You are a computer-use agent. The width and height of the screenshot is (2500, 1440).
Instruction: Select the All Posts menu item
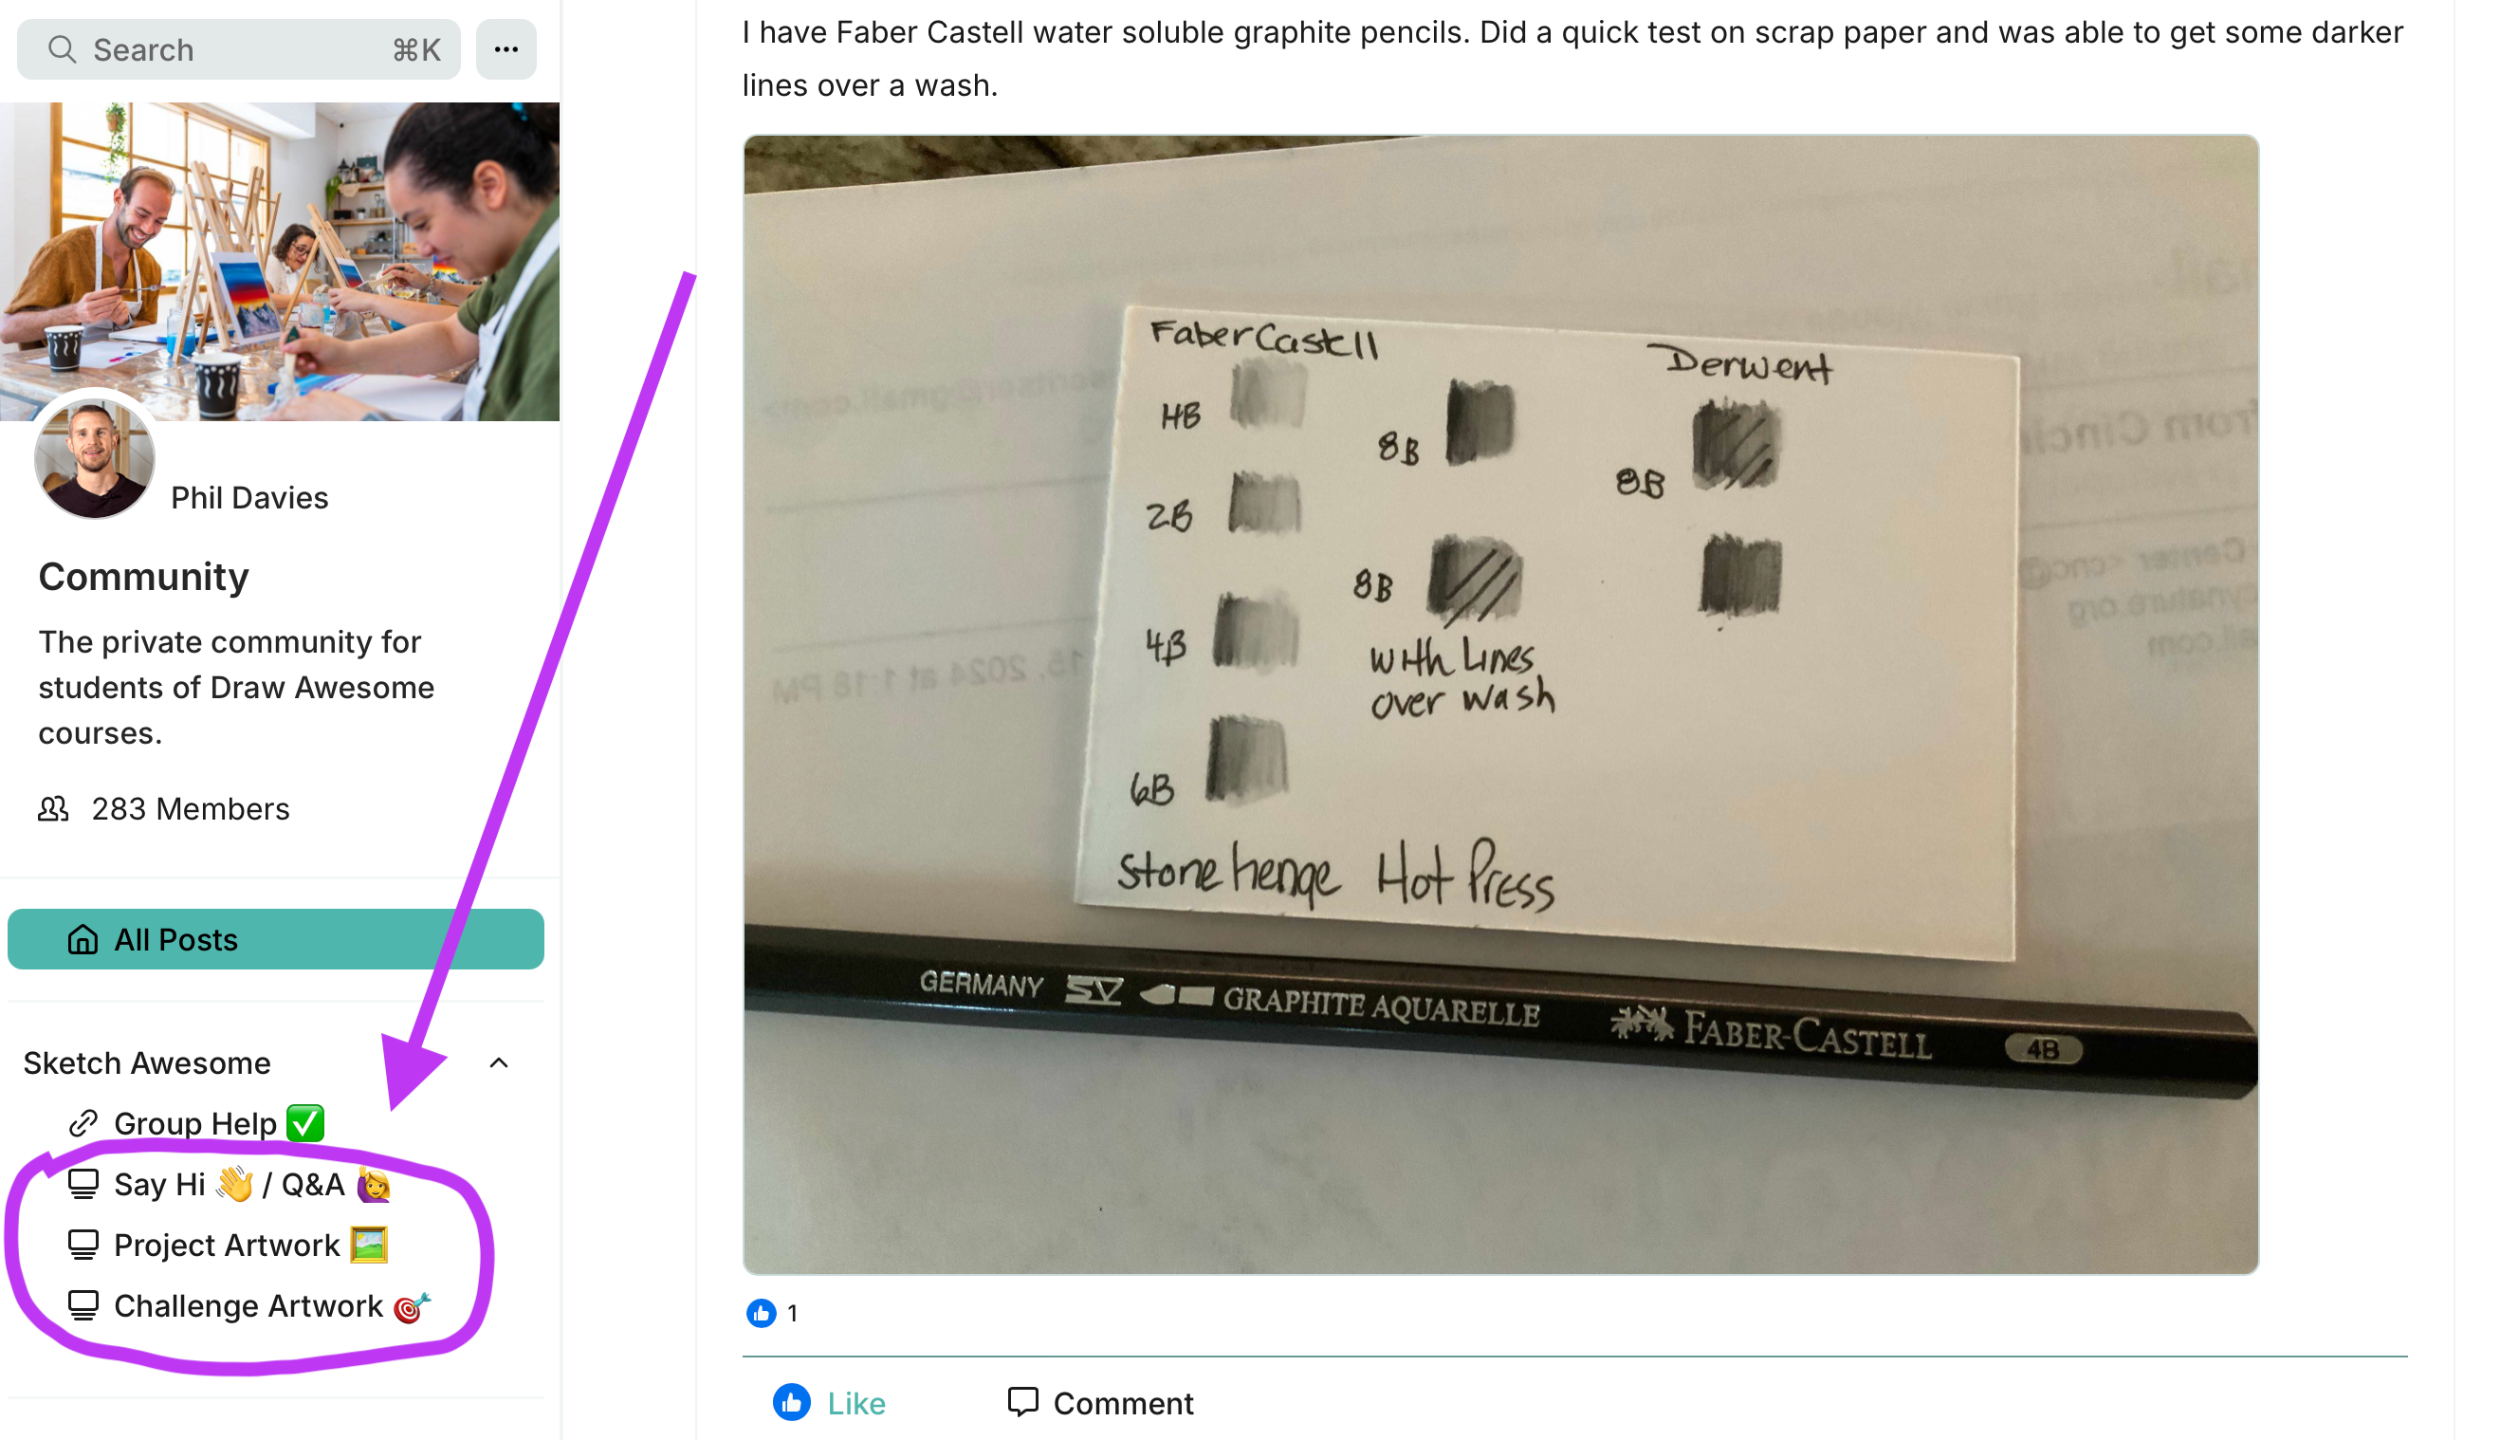coord(276,939)
